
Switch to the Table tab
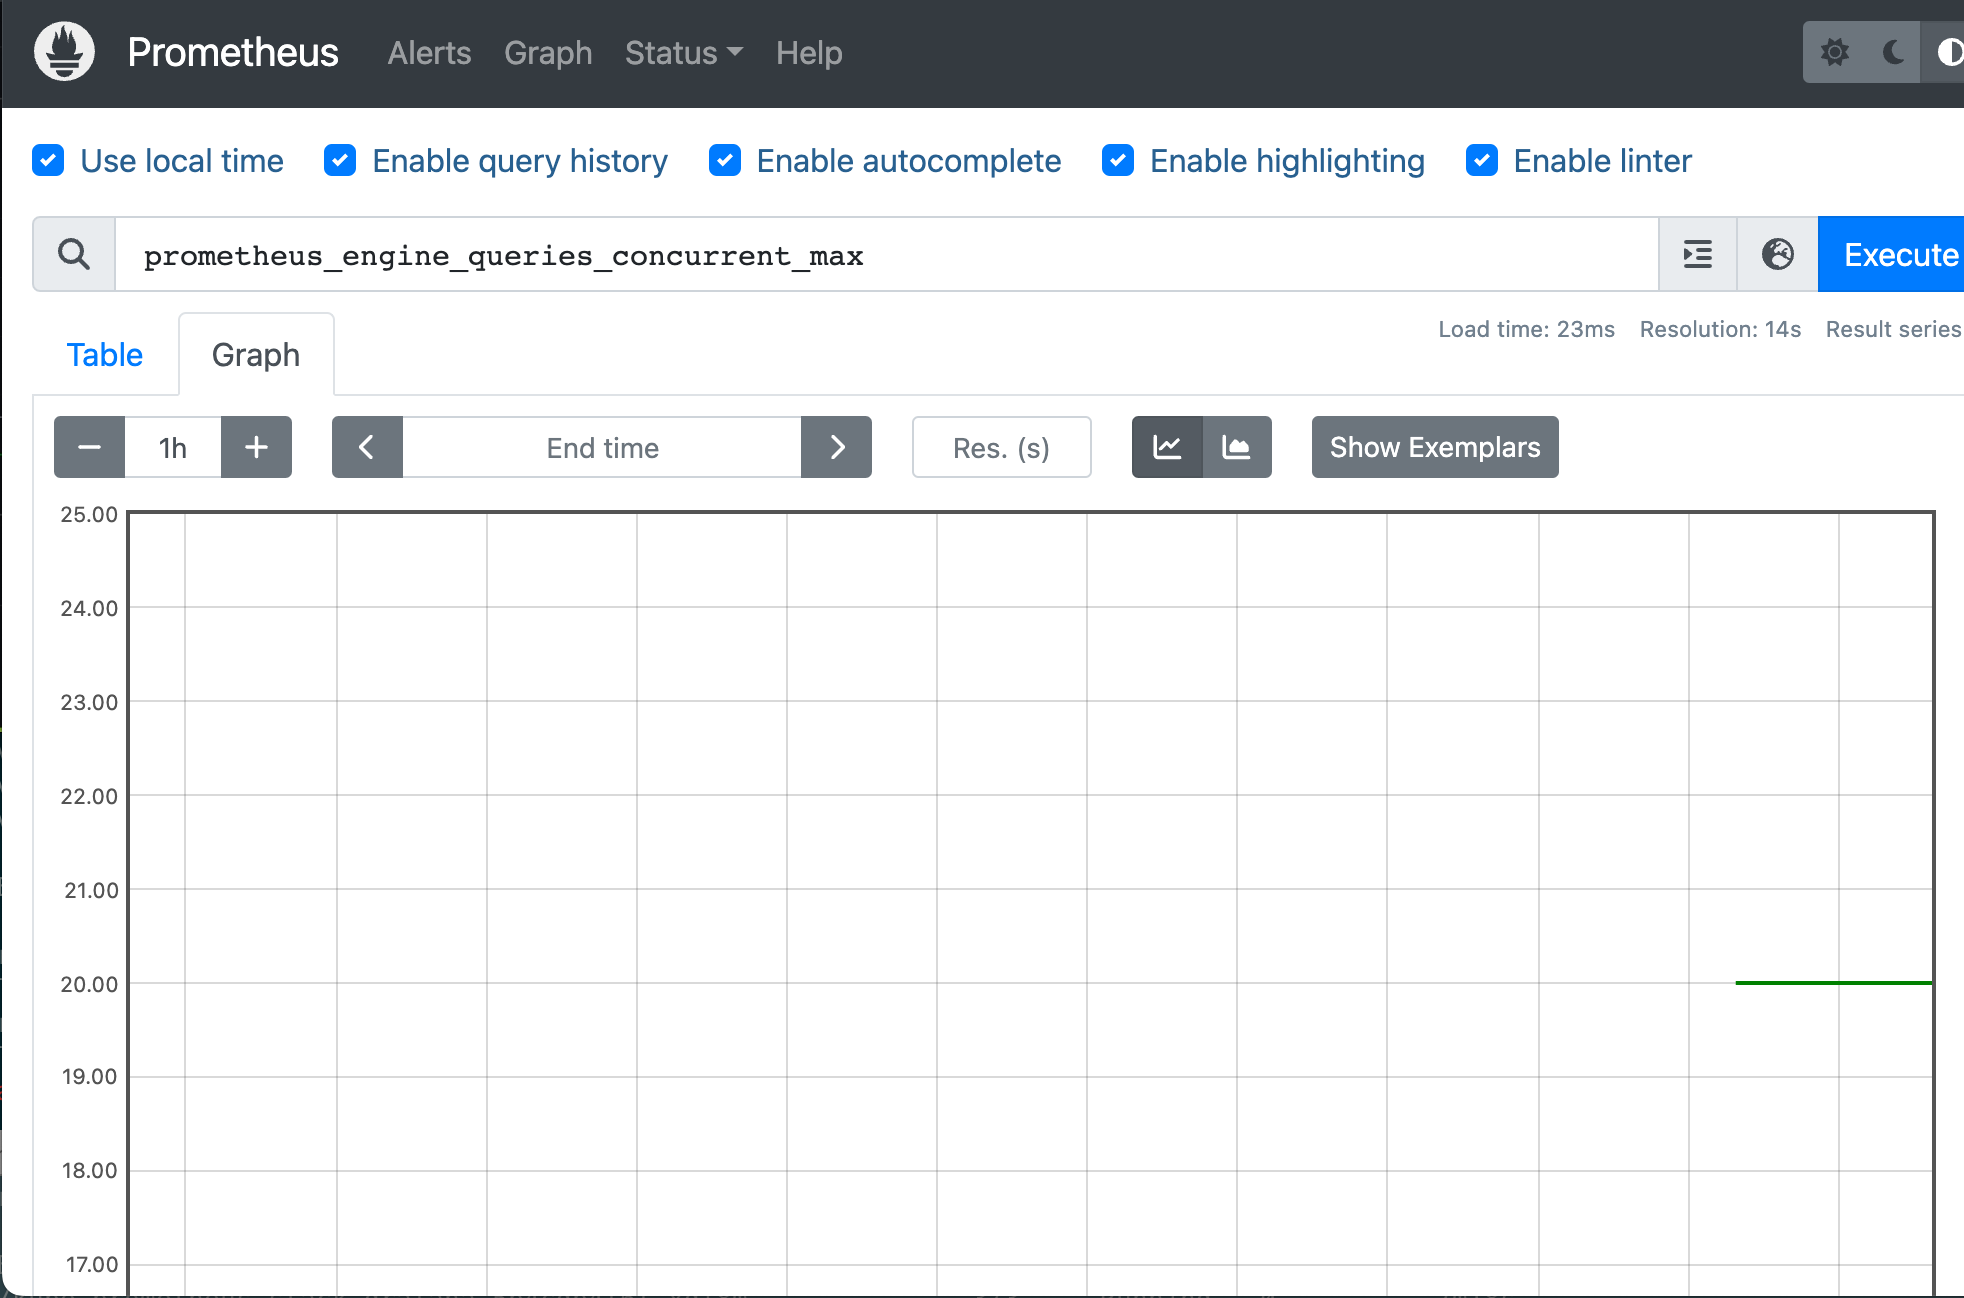[104, 355]
